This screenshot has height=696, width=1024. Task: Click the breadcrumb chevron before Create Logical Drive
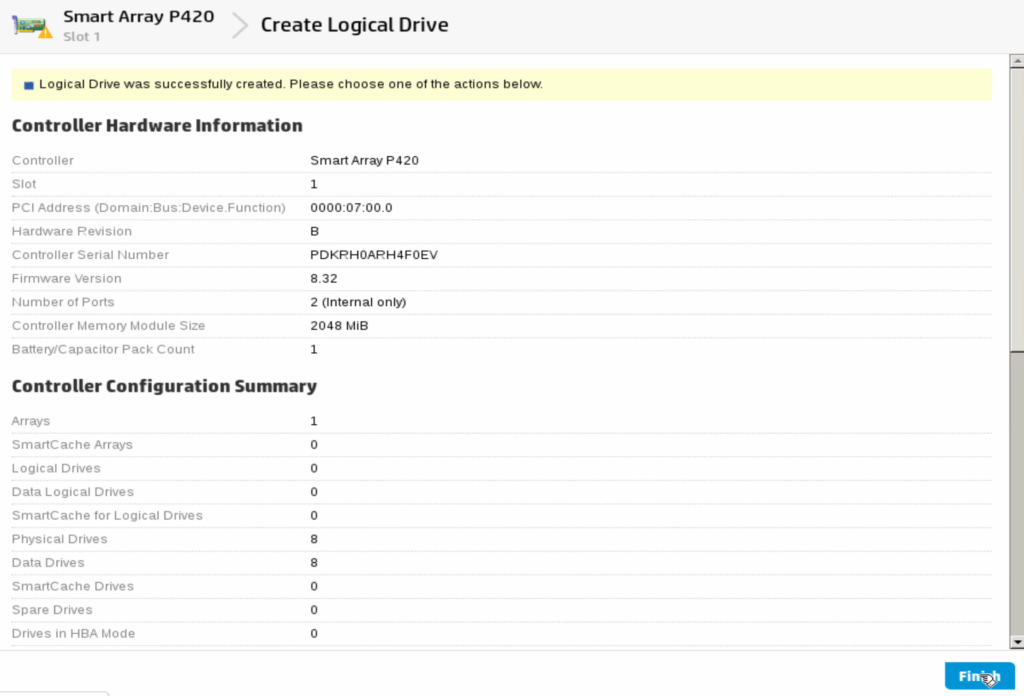[x=240, y=25]
